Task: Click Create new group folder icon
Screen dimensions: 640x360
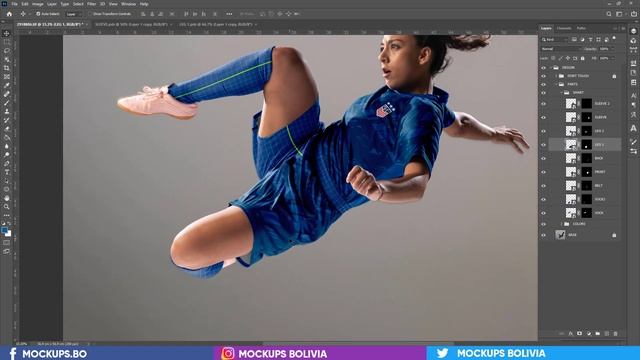Action: click(598, 333)
